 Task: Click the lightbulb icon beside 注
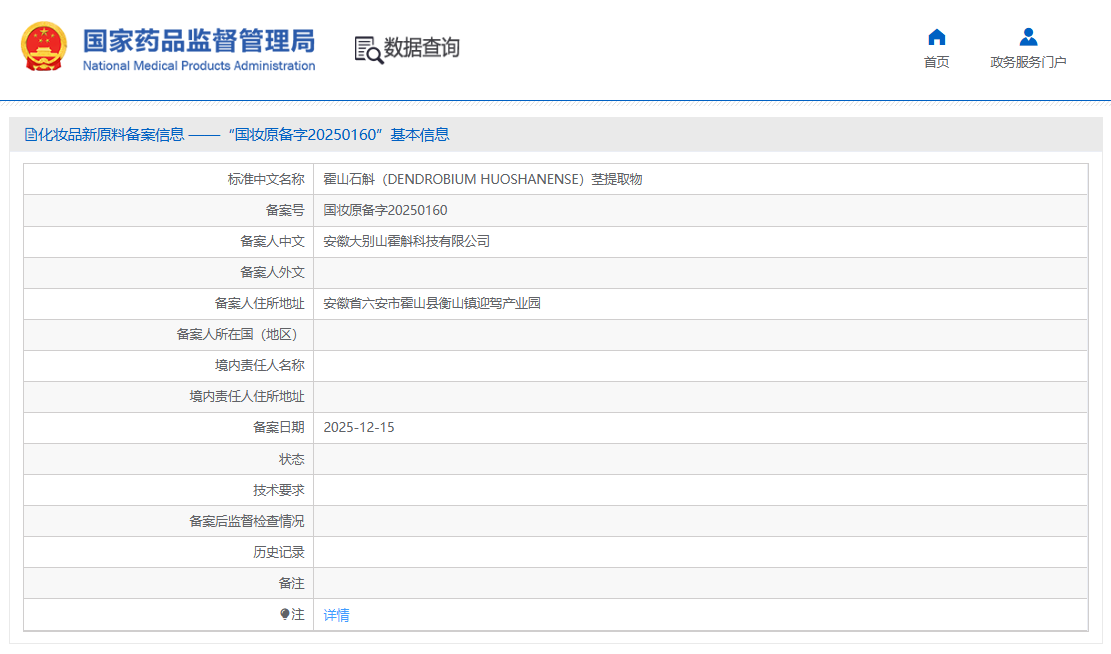pyautogui.click(x=285, y=614)
